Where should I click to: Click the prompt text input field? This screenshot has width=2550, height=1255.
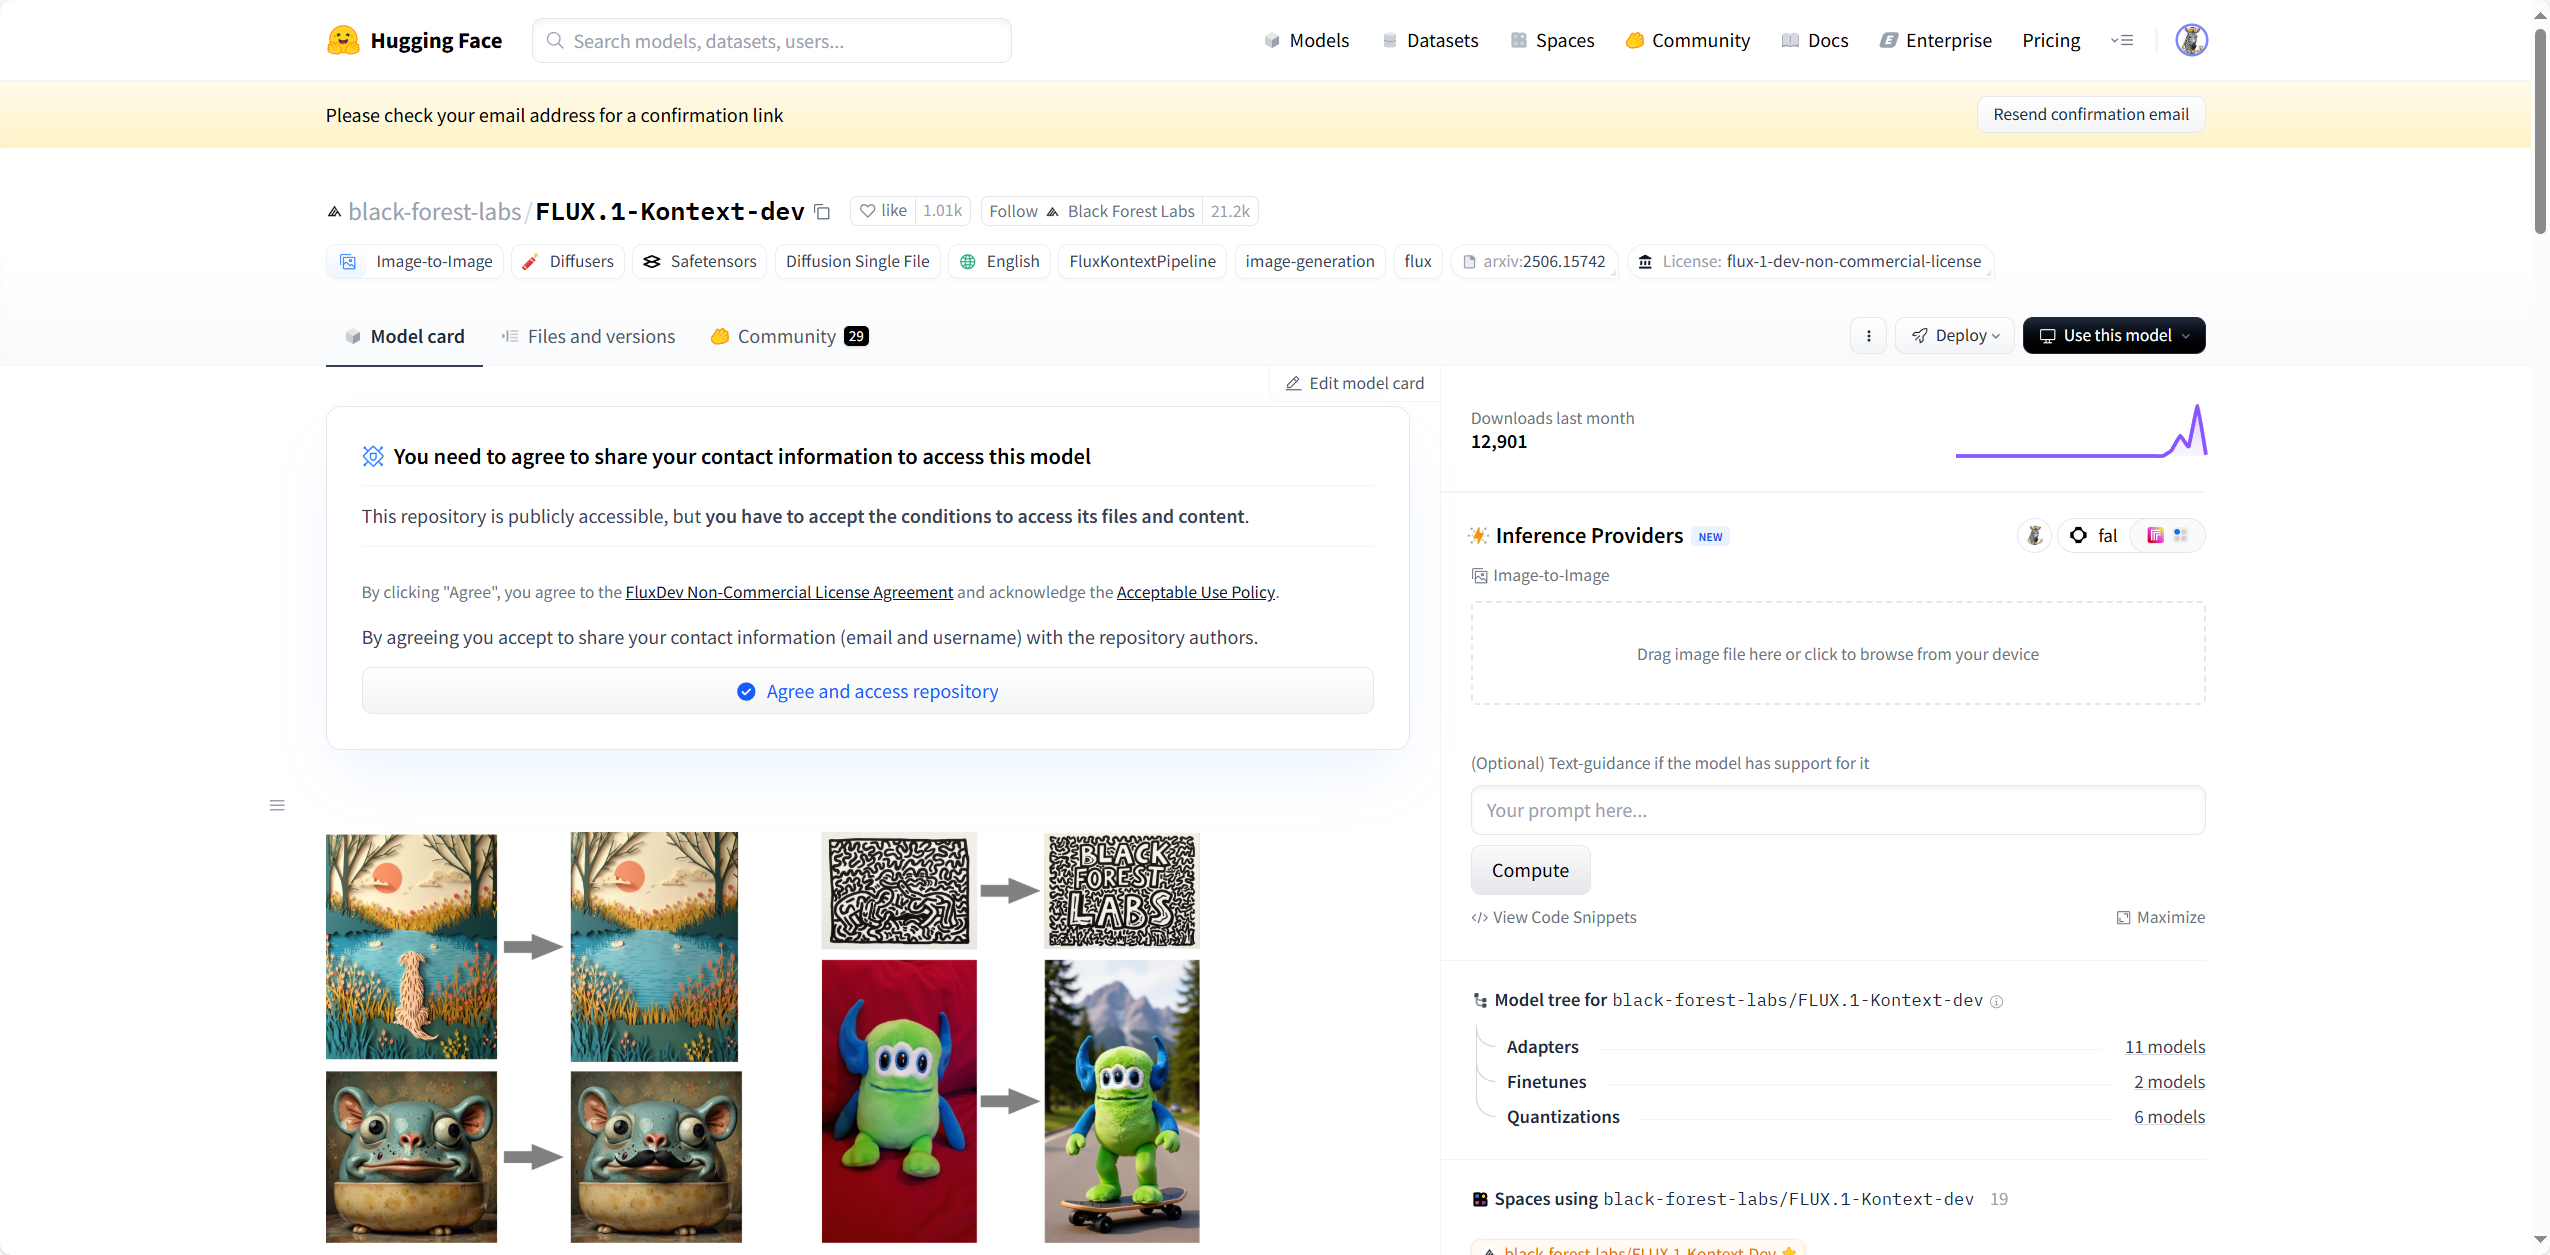coord(1837,810)
